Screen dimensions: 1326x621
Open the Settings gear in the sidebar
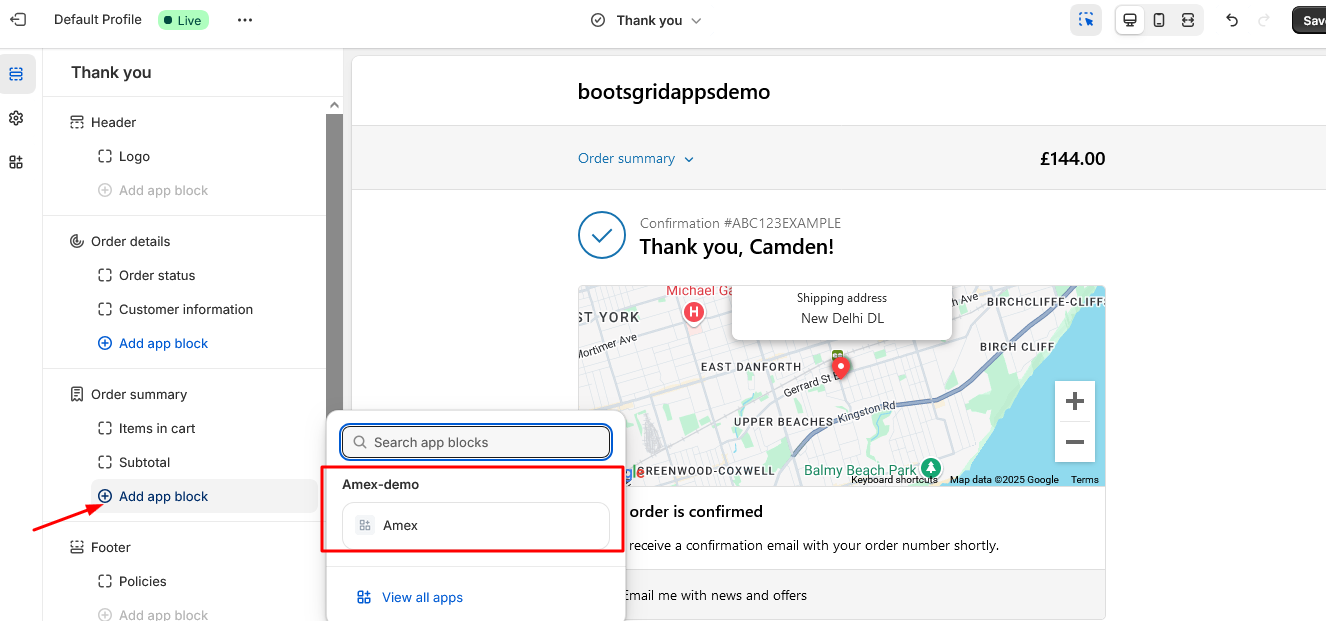[16, 118]
